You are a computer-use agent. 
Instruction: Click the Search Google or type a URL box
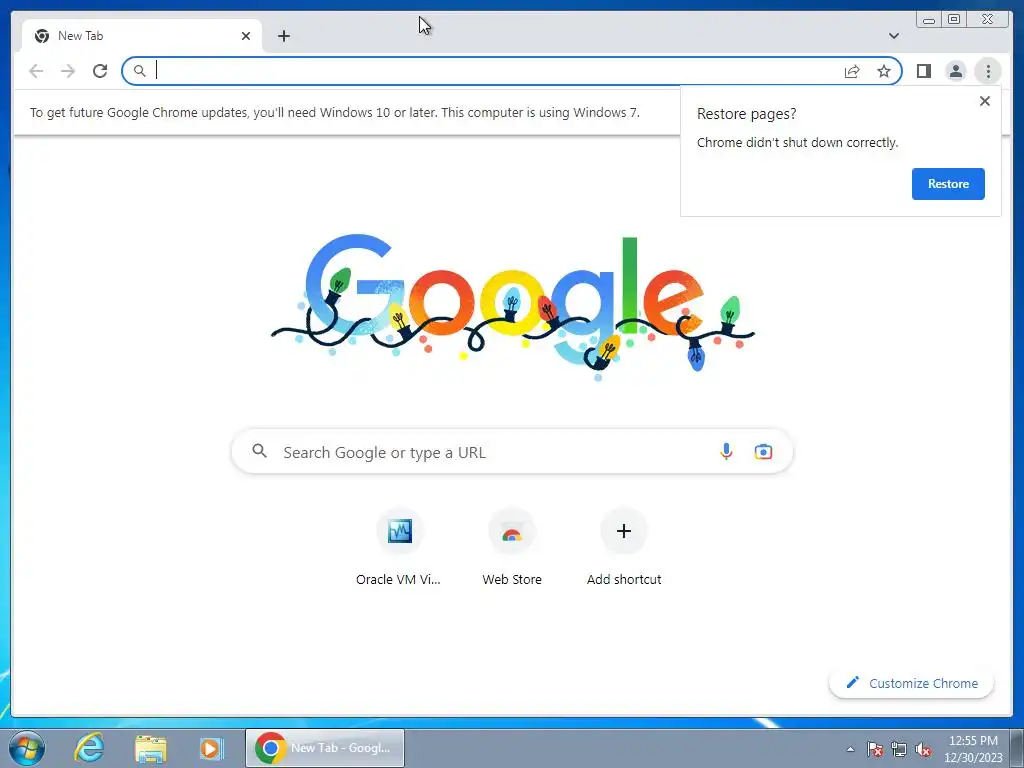(x=512, y=452)
